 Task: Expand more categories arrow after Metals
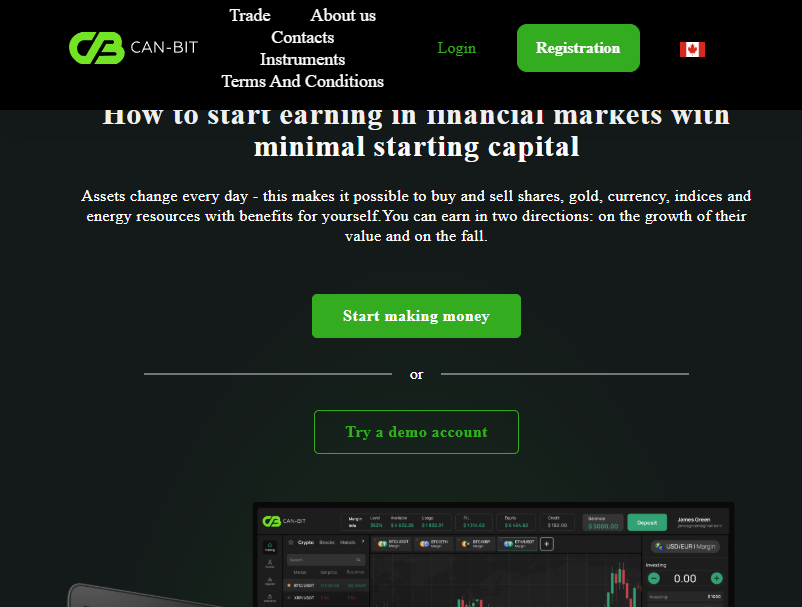(363, 542)
